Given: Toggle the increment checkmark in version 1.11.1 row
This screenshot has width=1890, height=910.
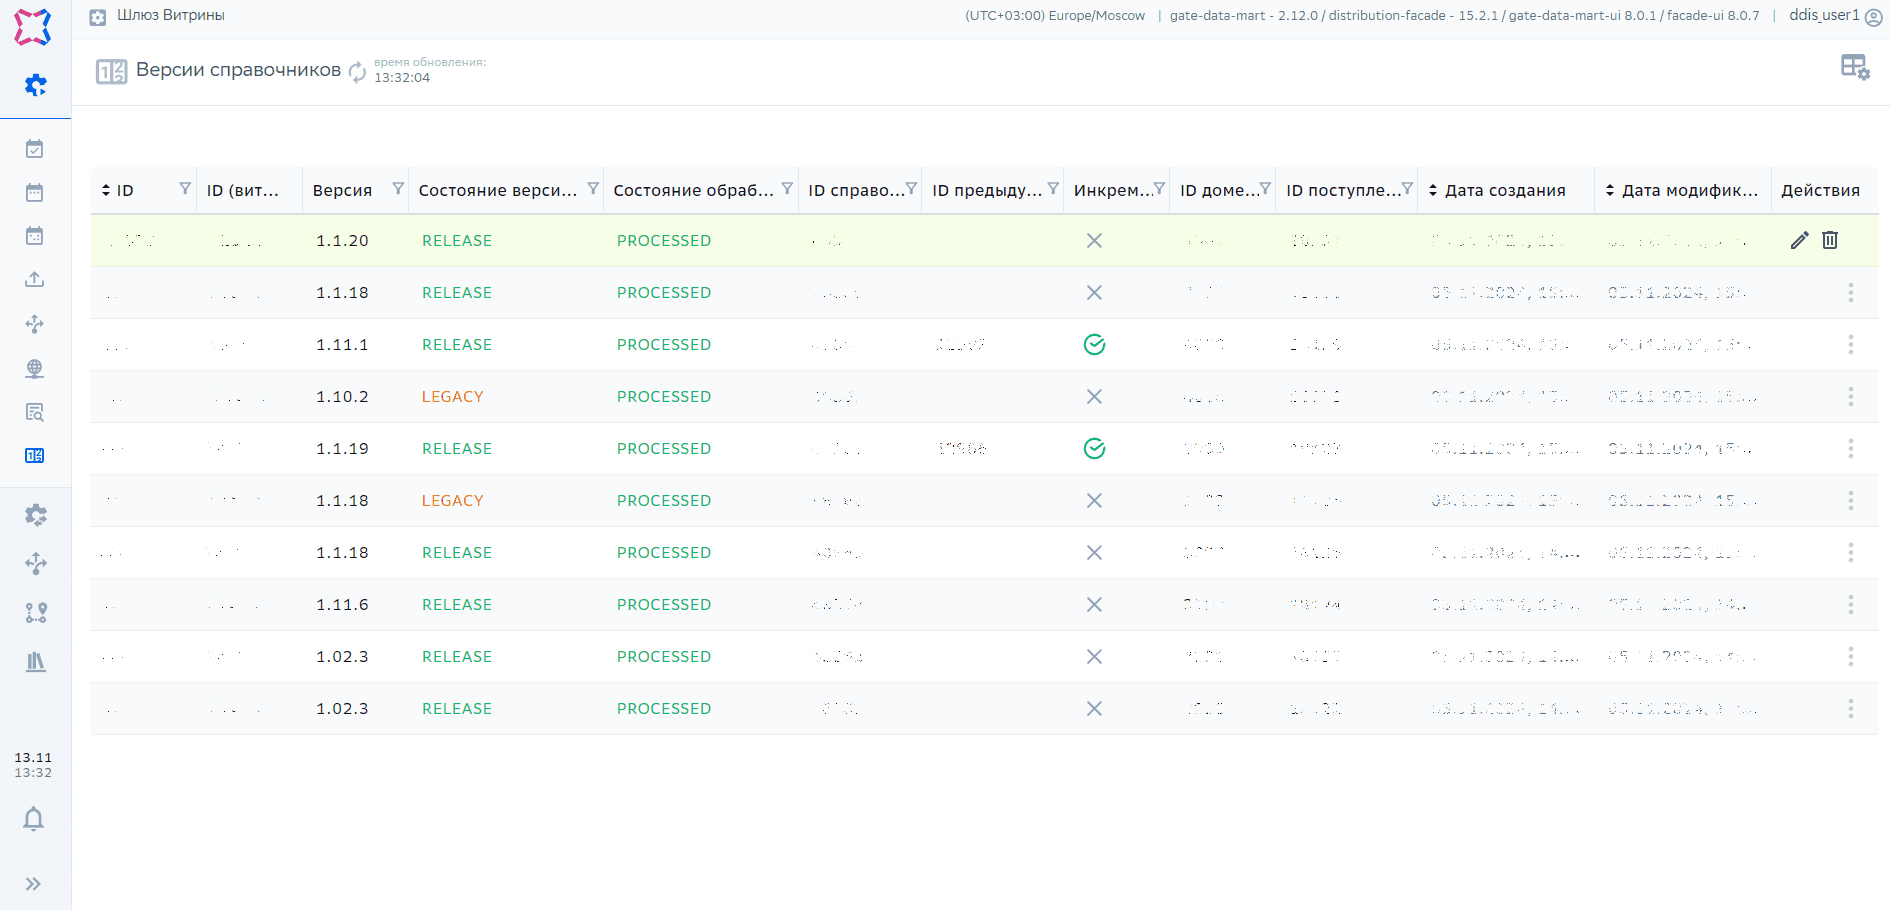Looking at the screenshot, I should (1094, 345).
